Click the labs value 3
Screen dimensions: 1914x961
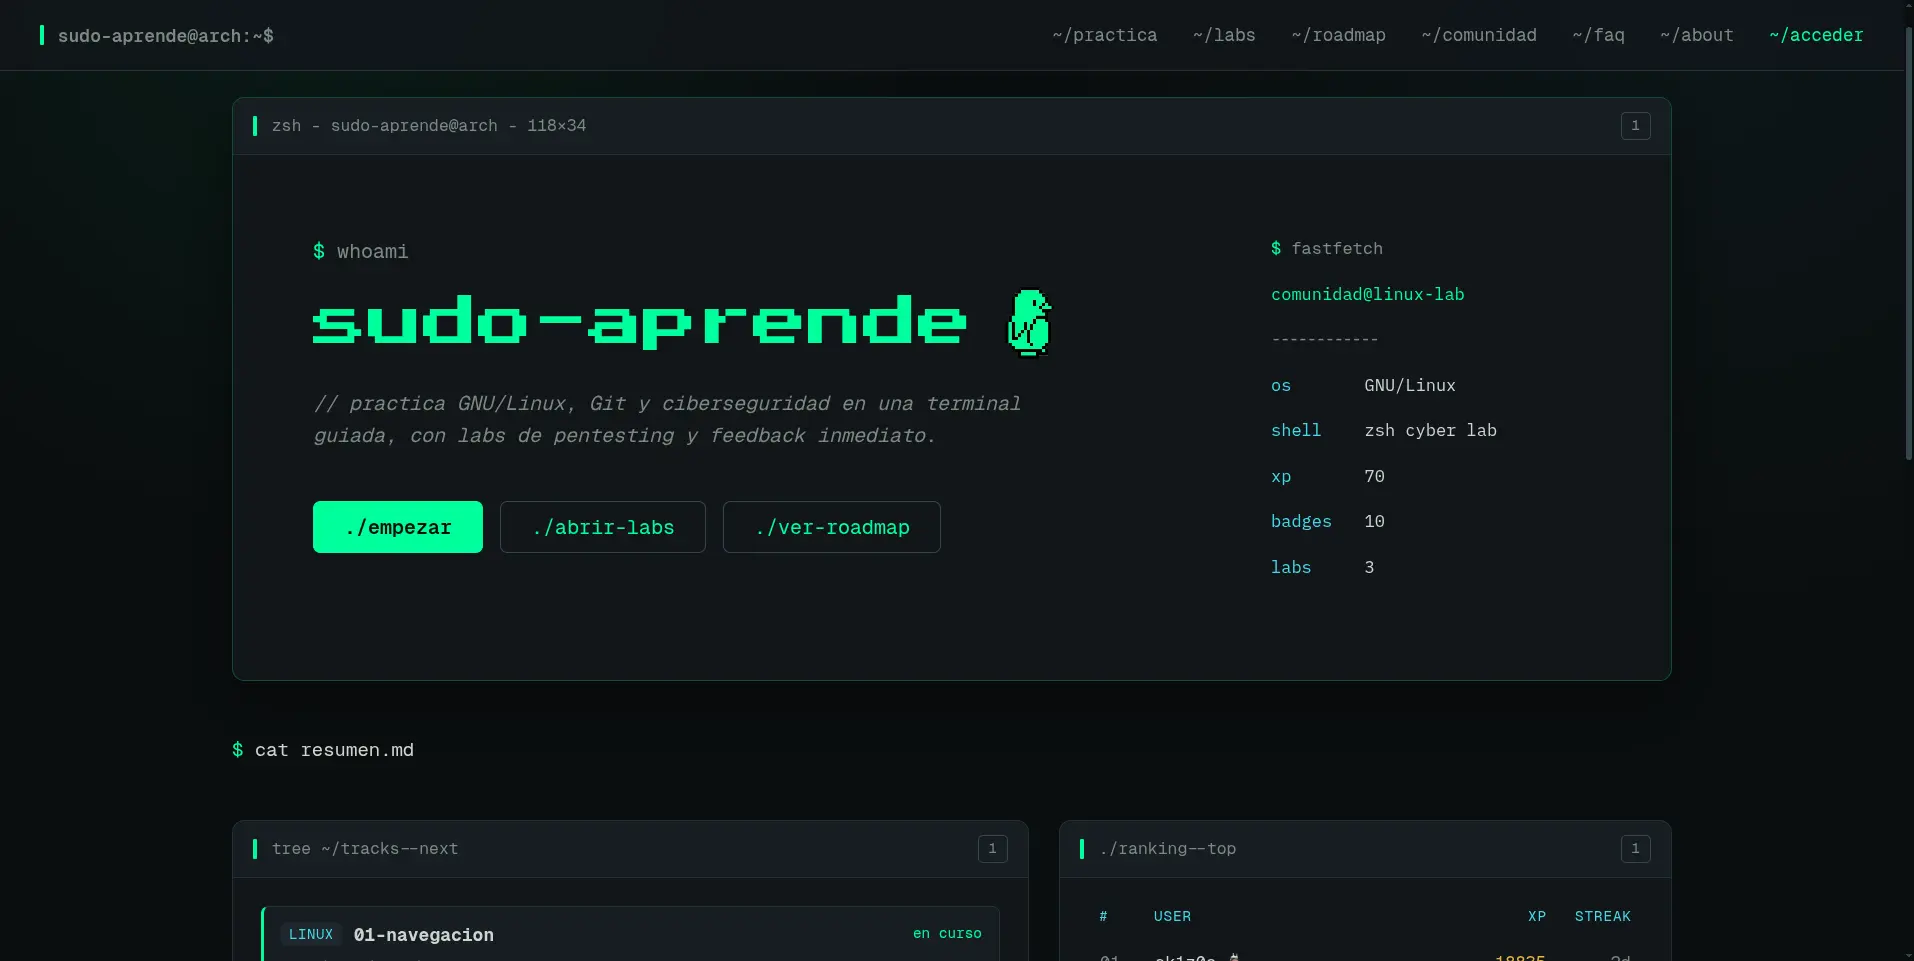(x=1370, y=567)
